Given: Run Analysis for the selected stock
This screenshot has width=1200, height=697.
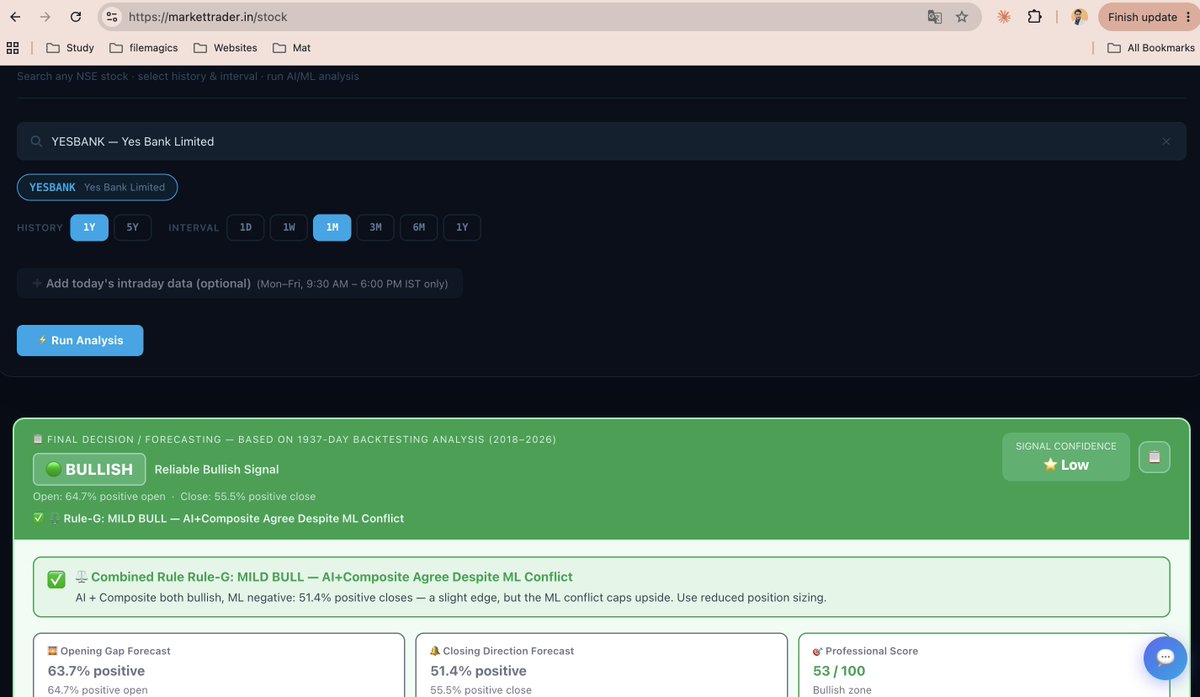Looking at the screenshot, I should (x=80, y=340).
